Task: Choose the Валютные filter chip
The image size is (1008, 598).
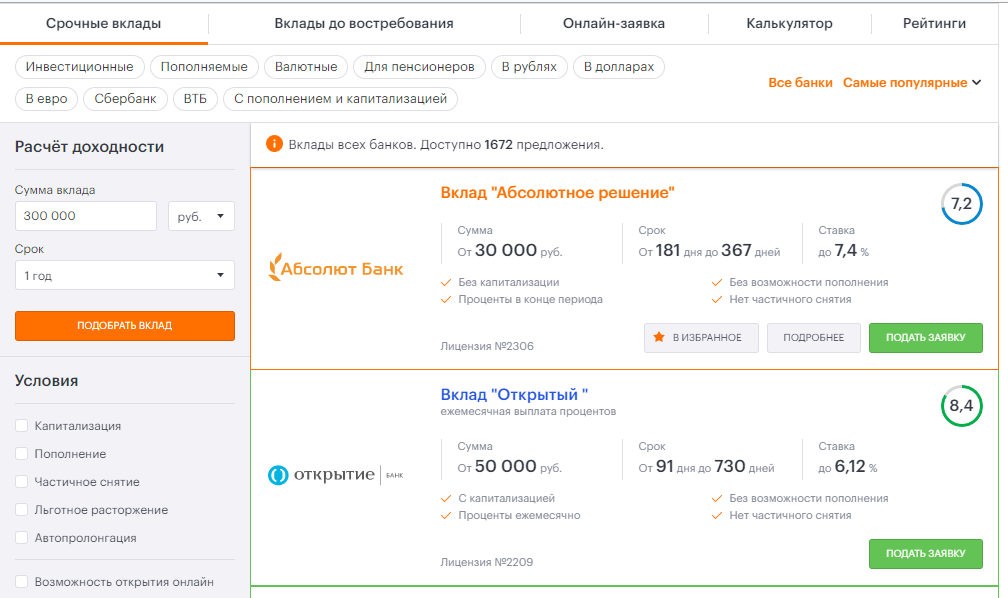Action: pos(306,66)
